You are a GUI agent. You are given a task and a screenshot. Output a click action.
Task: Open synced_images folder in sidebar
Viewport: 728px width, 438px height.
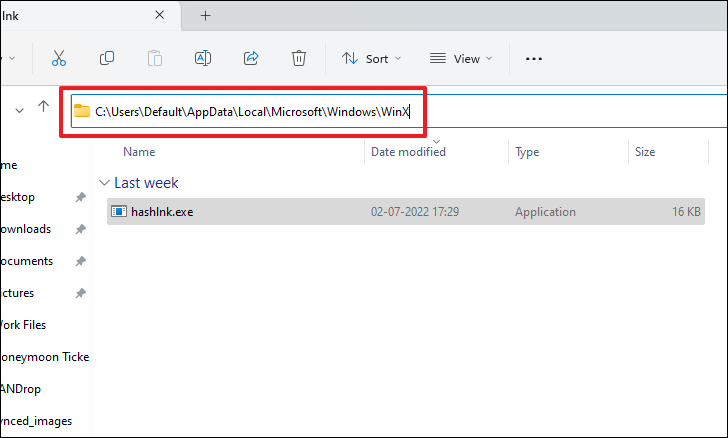pyautogui.click(x=36, y=421)
